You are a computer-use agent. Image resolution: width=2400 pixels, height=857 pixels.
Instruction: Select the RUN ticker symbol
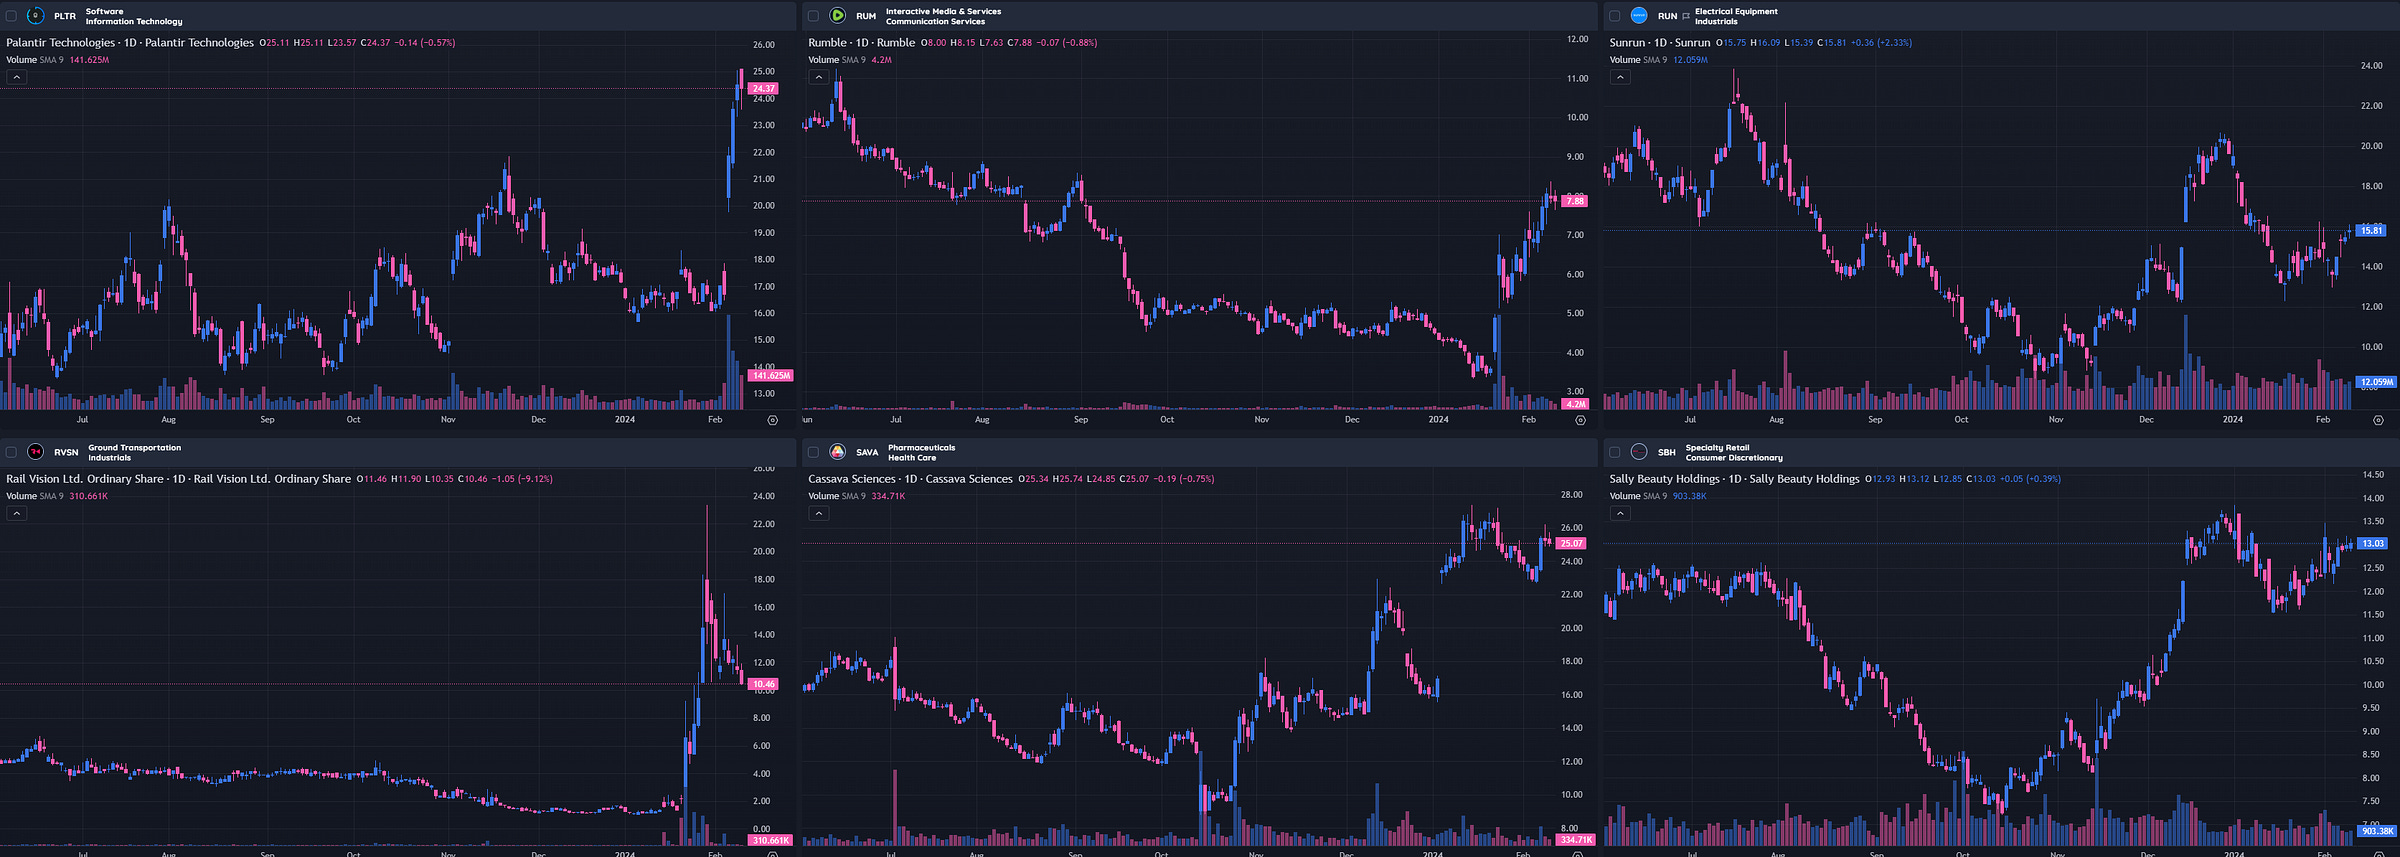click(x=1667, y=16)
